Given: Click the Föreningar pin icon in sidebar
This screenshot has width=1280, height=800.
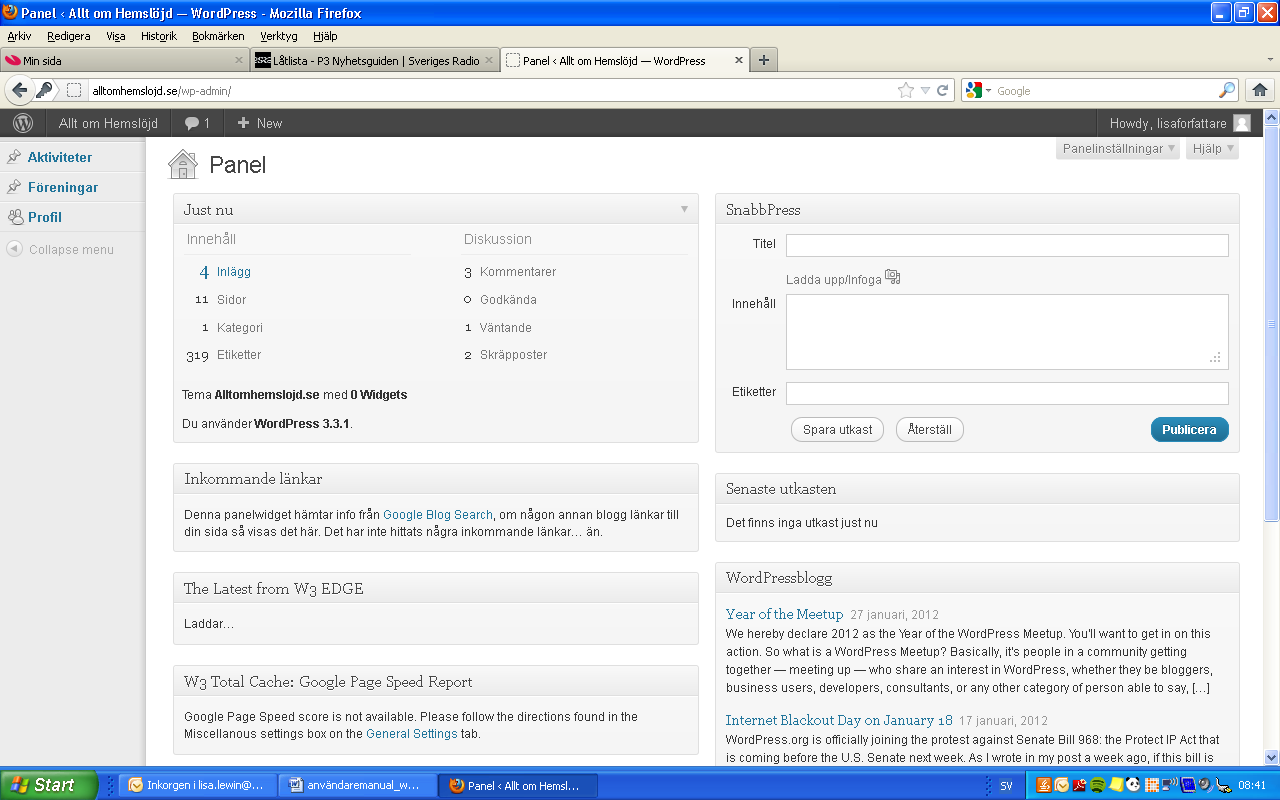Looking at the screenshot, I should coord(14,187).
